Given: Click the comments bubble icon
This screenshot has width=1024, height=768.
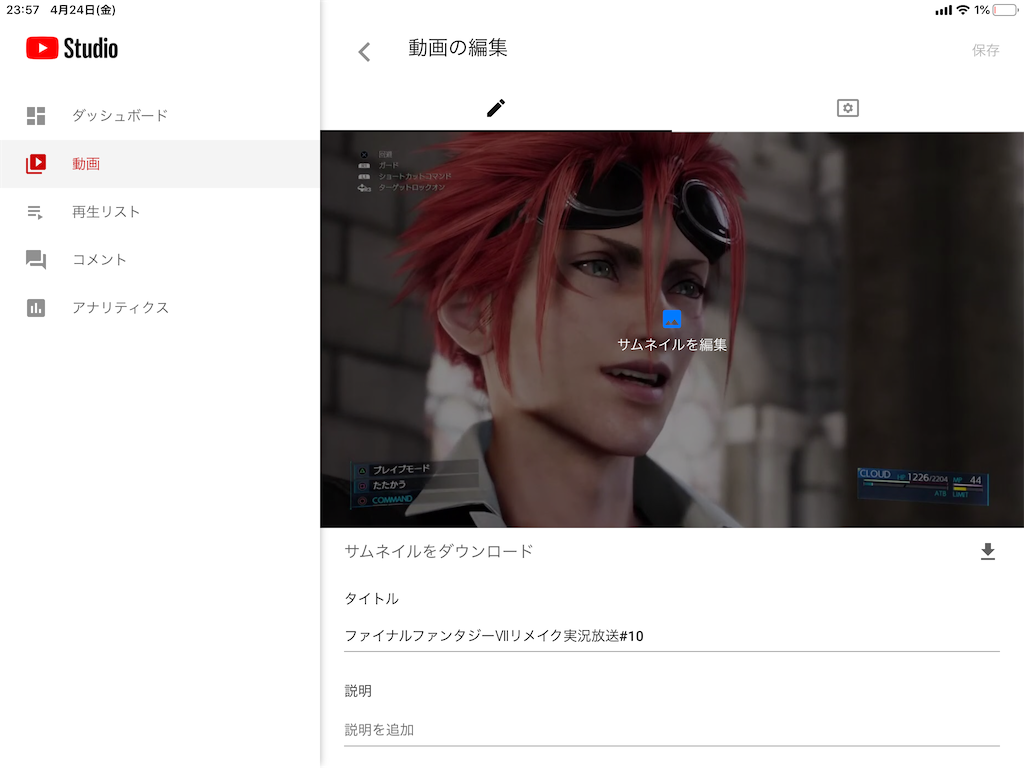Looking at the screenshot, I should [36, 260].
